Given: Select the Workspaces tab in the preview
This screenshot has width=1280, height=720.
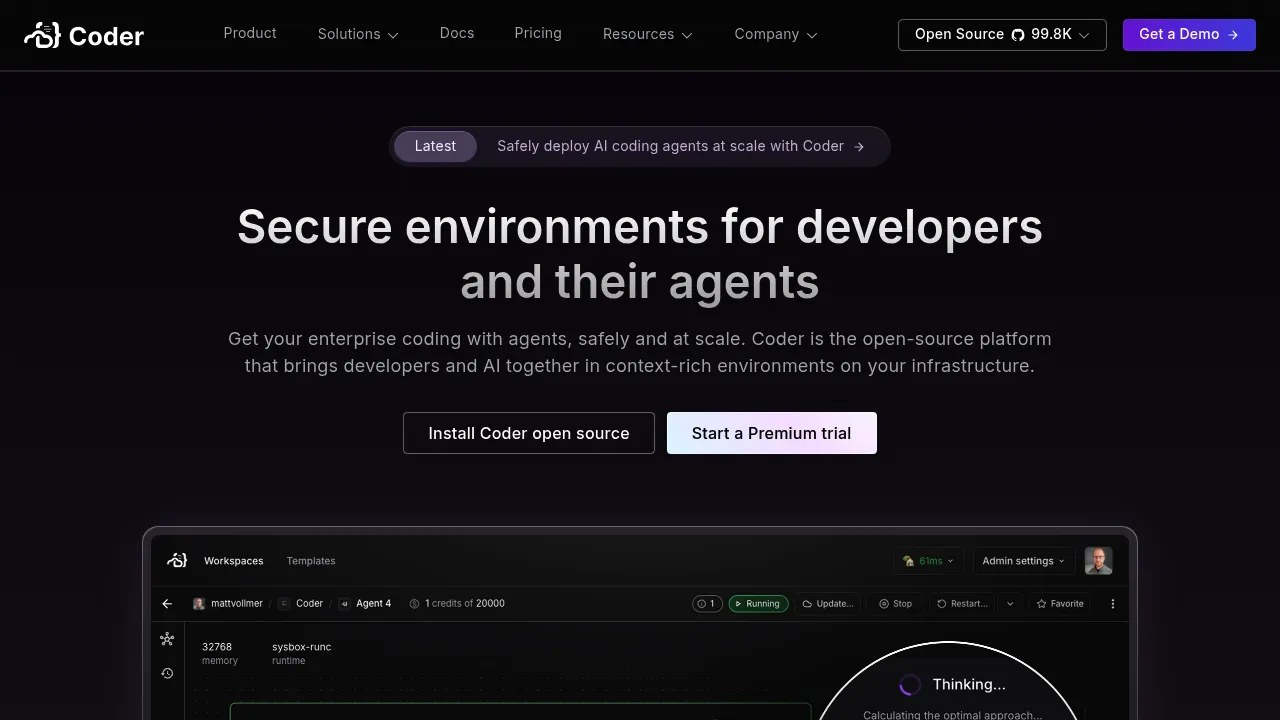Looking at the screenshot, I should point(234,561).
